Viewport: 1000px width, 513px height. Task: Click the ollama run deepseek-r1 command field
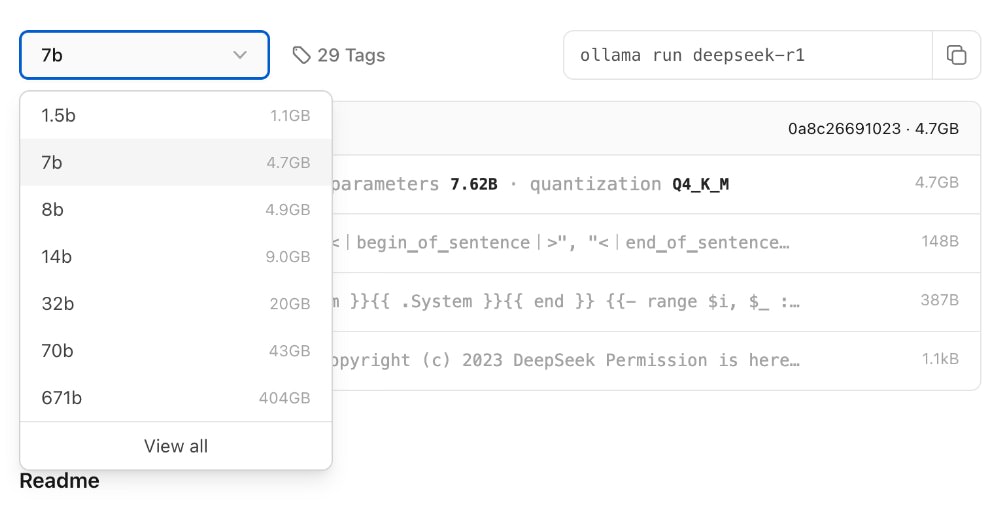pyautogui.click(x=748, y=55)
